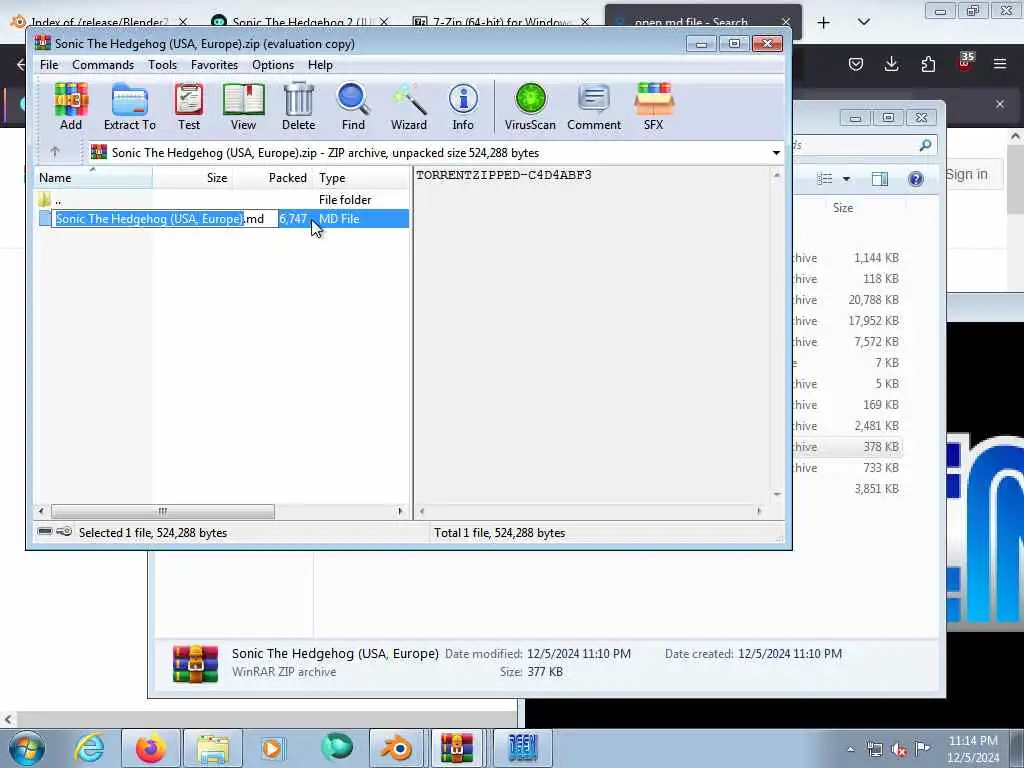The image size is (1024, 768).
Task: Open Internet Explorer from the taskbar
Action: pyautogui.click(x=89, y=748)
